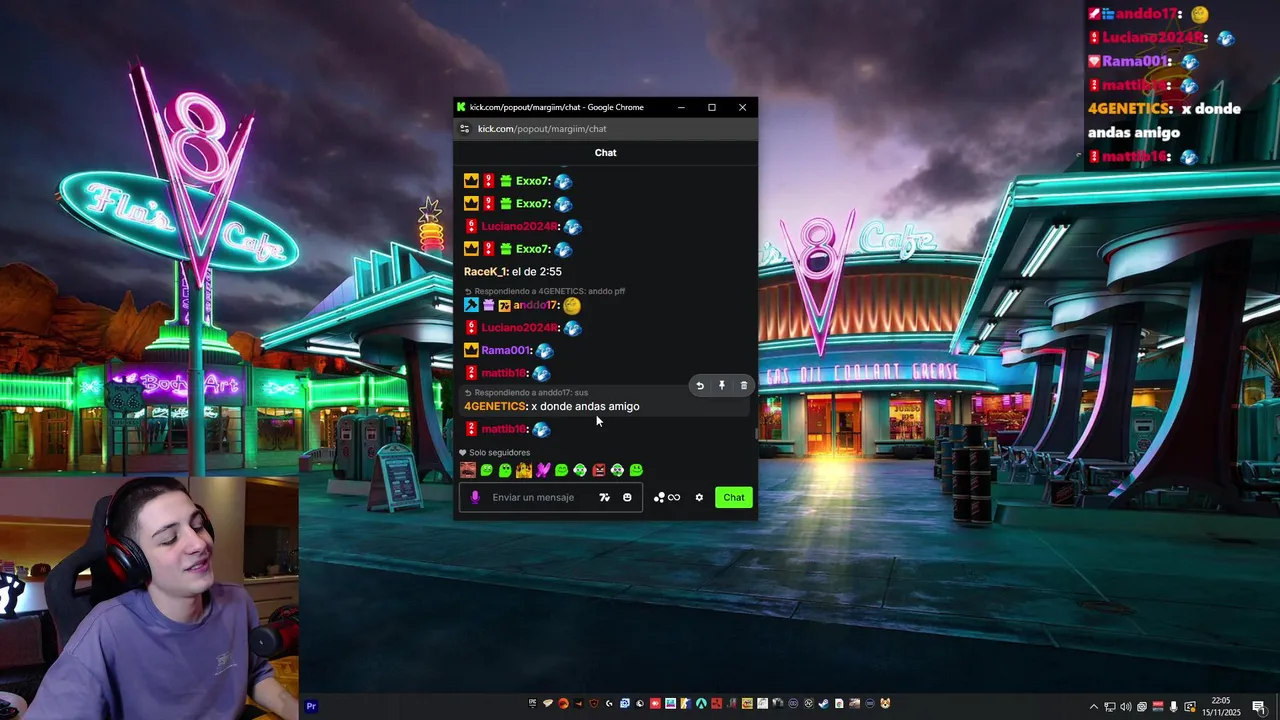Open the emoji picker smiley icon
The image size is (1280, 720).
(627, 497)
